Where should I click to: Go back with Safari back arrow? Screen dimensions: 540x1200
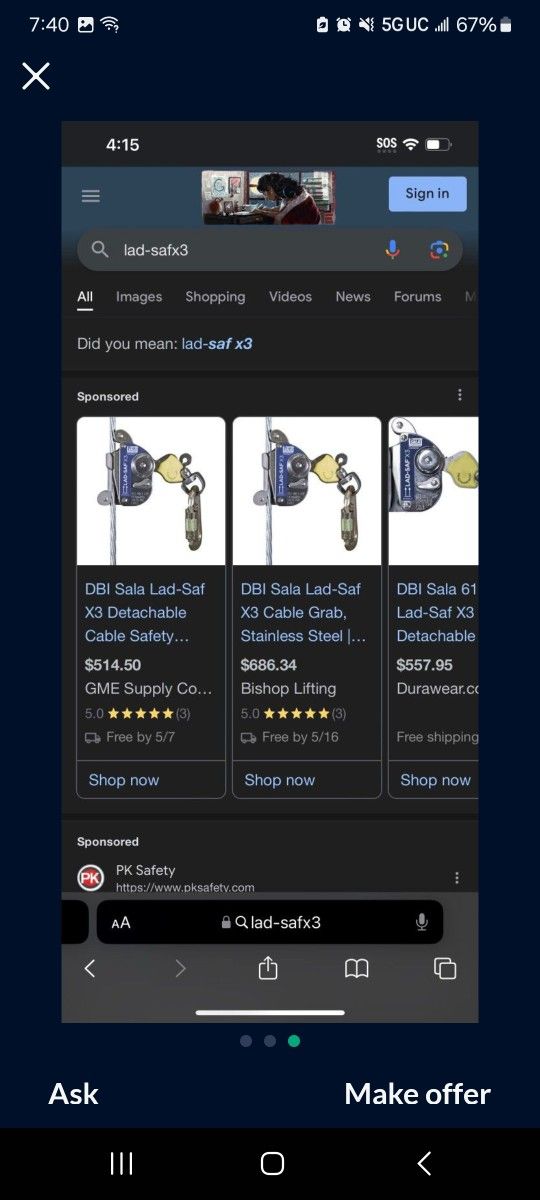click(x=90, y=968)
